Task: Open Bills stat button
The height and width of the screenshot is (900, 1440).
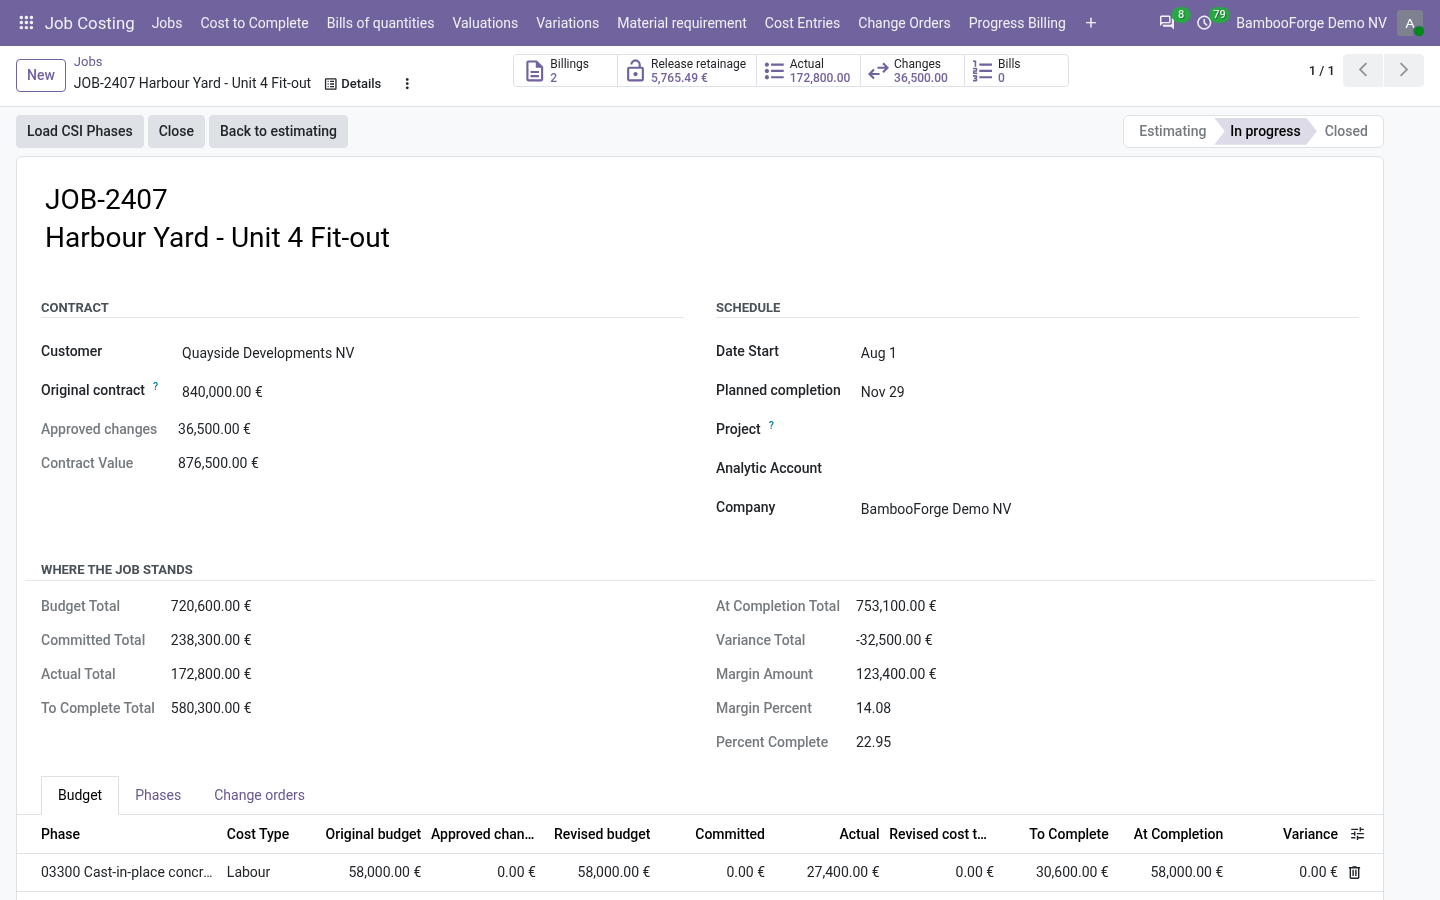Action: click(x=1016, y=71)
